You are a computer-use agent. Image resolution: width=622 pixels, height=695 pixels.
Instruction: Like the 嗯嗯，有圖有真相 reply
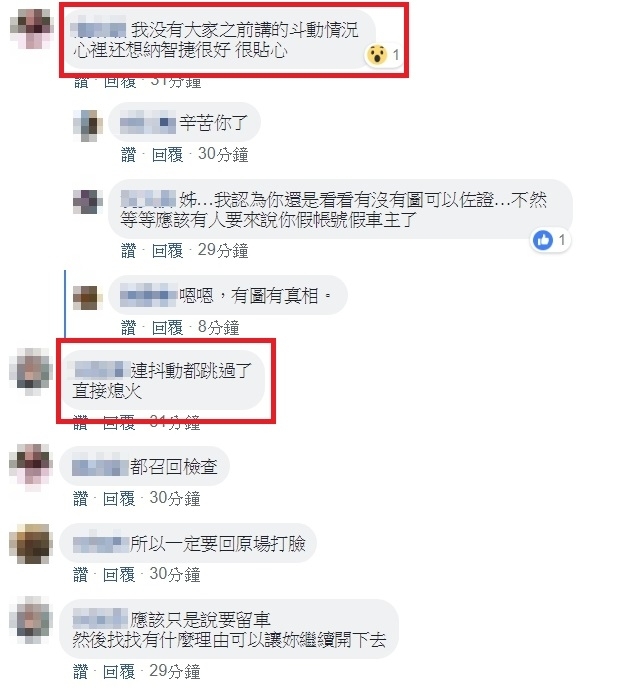tap(128, 328)
